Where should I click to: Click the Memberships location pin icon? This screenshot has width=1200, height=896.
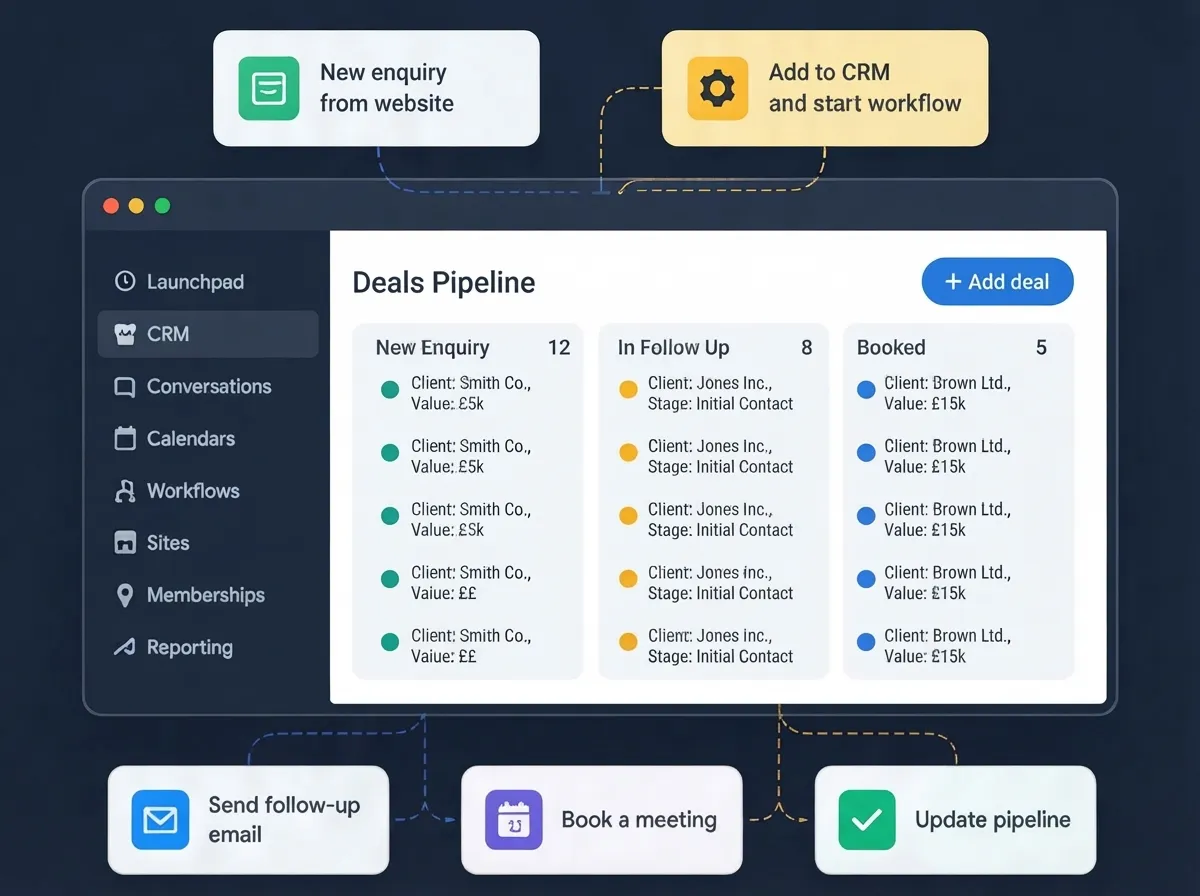[125, 595]
